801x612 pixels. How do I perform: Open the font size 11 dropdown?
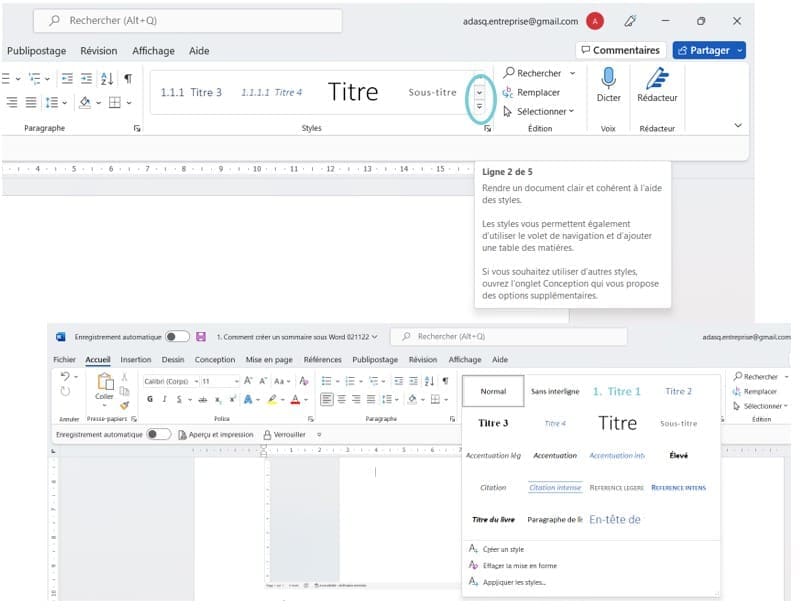[x=237, y=381]
